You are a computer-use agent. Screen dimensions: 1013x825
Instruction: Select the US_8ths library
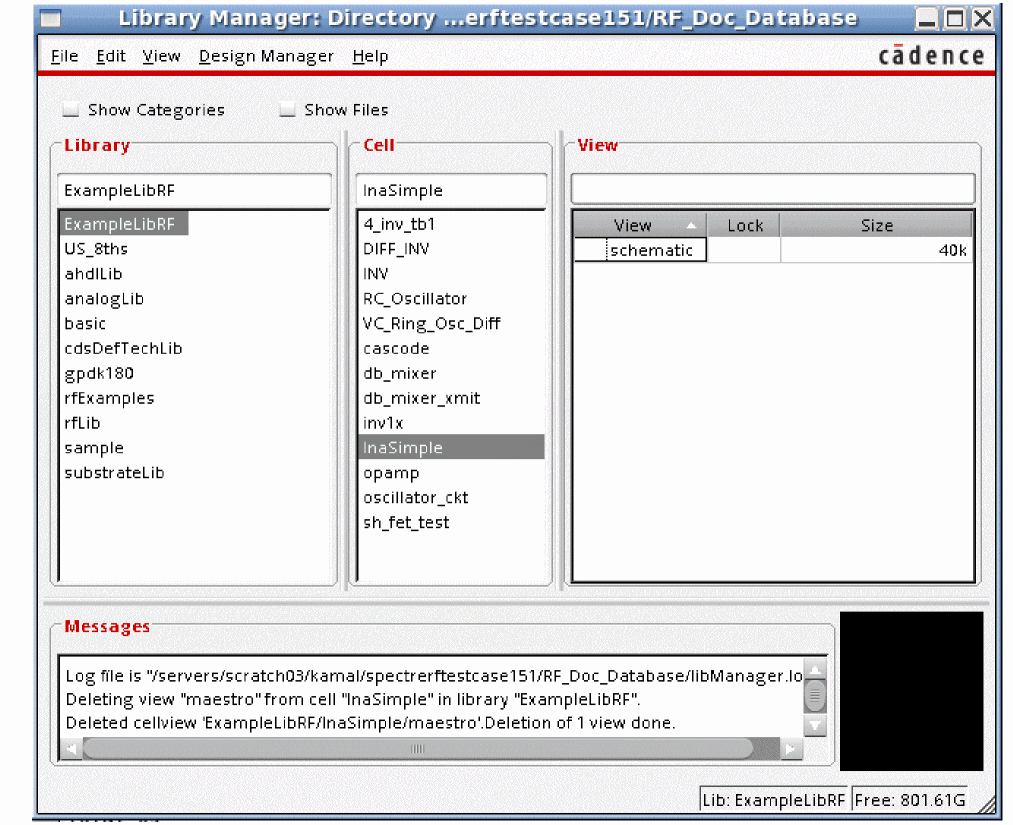[96, 249]
